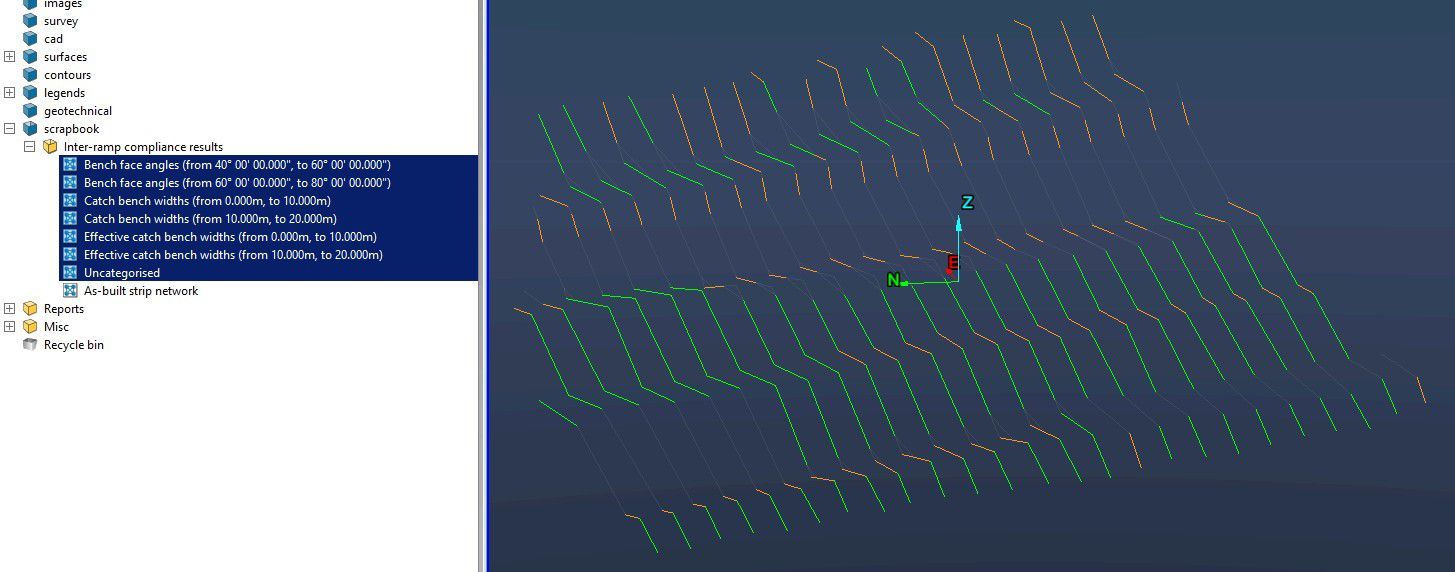
Task: Click the E axis label in viewport
Action: [953, 263]
